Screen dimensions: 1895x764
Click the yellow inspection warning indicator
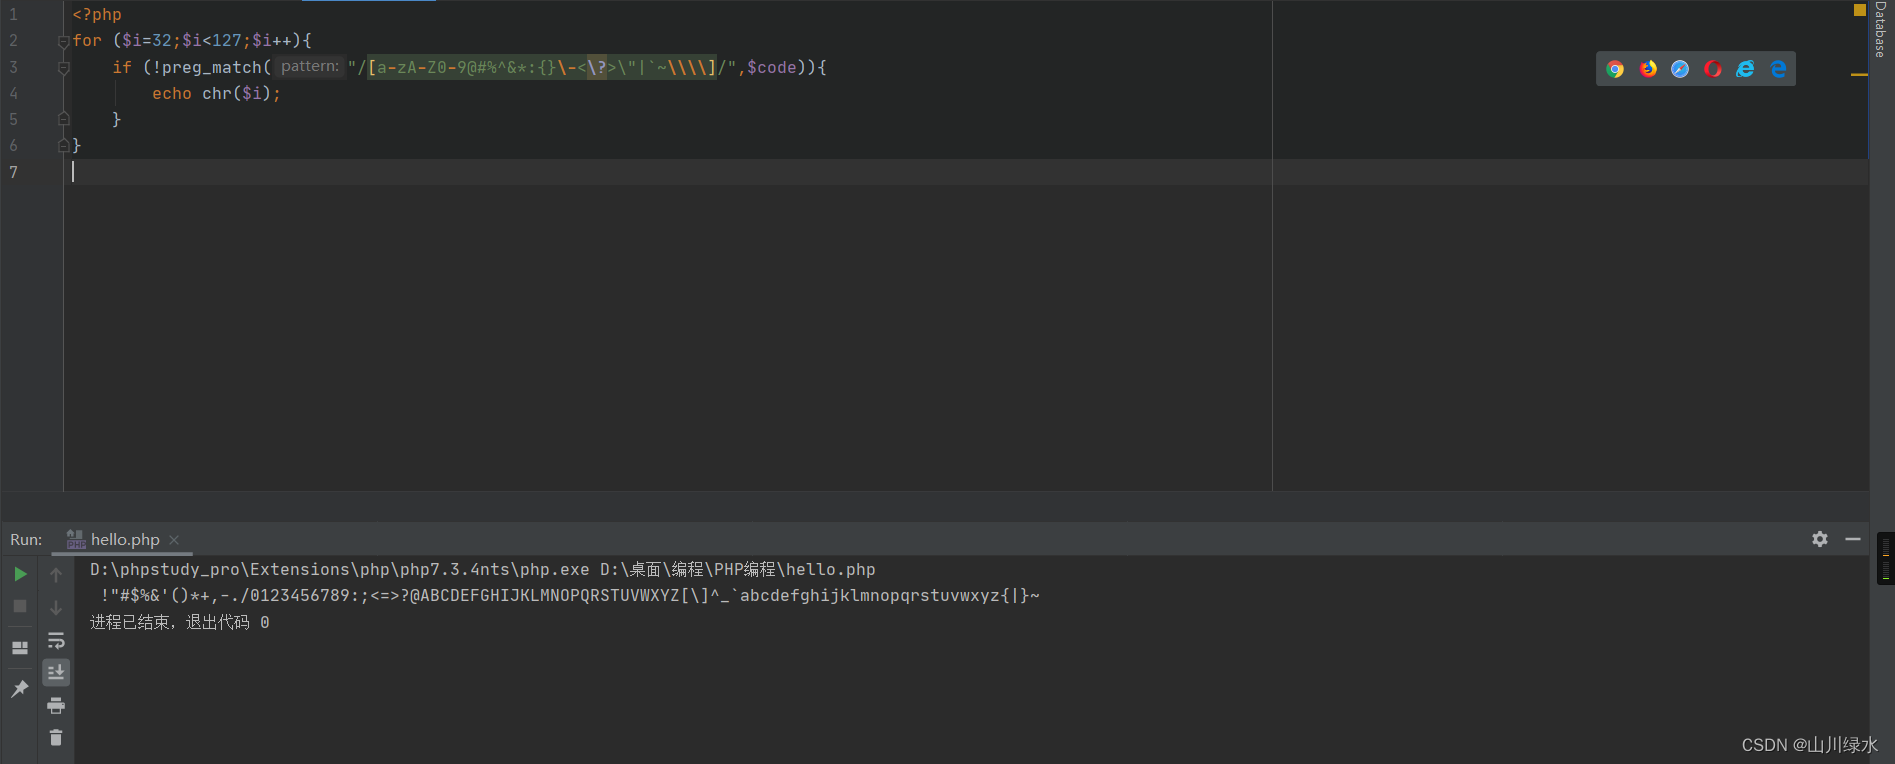tap(1860, 10)
